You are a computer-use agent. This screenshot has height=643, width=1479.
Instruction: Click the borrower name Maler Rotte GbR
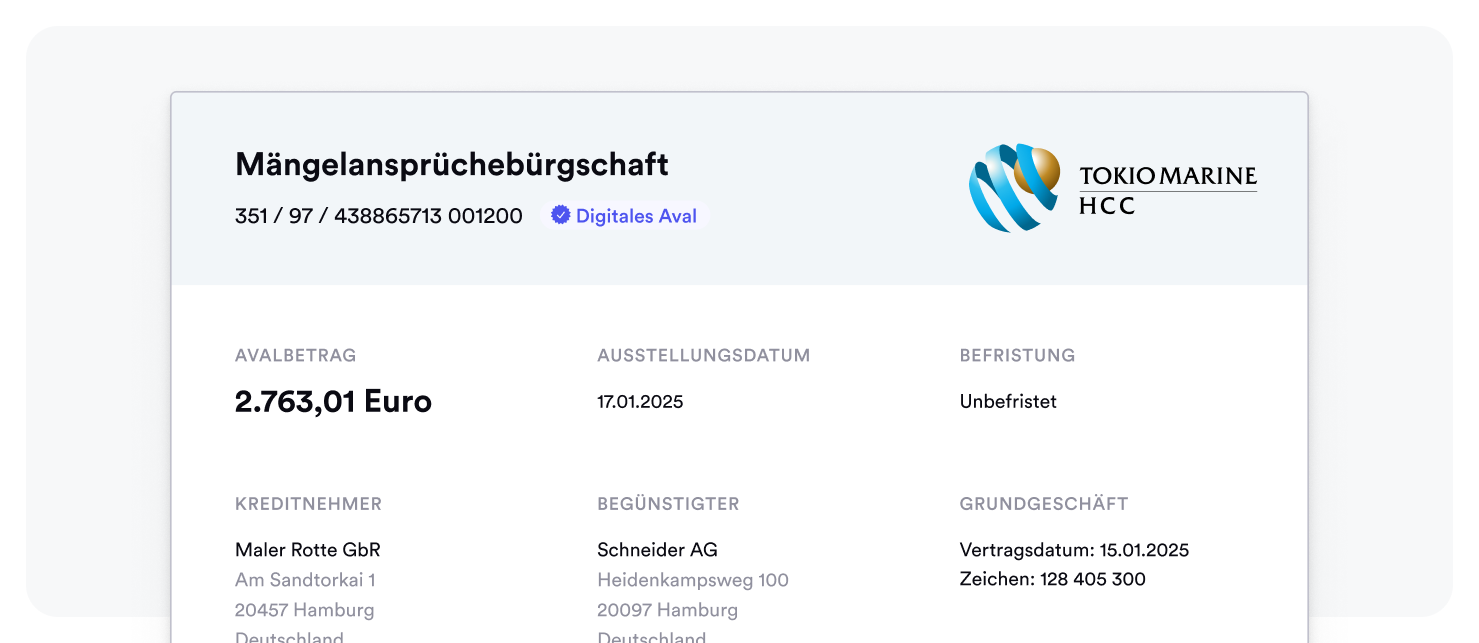[x=307, y=550]
